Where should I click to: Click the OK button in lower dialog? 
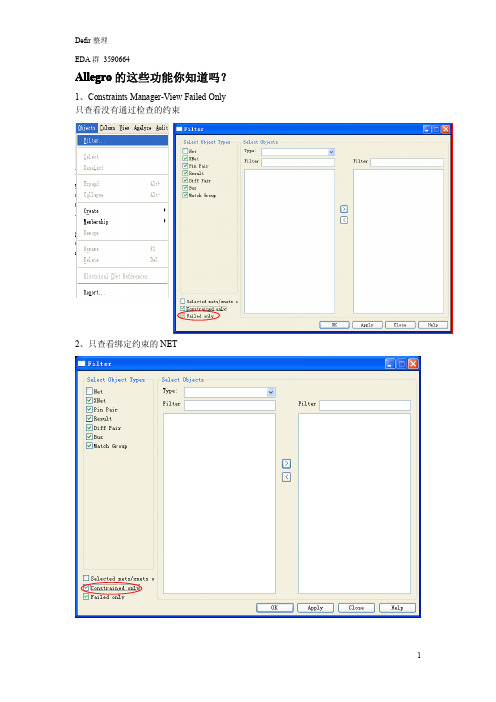274,608
